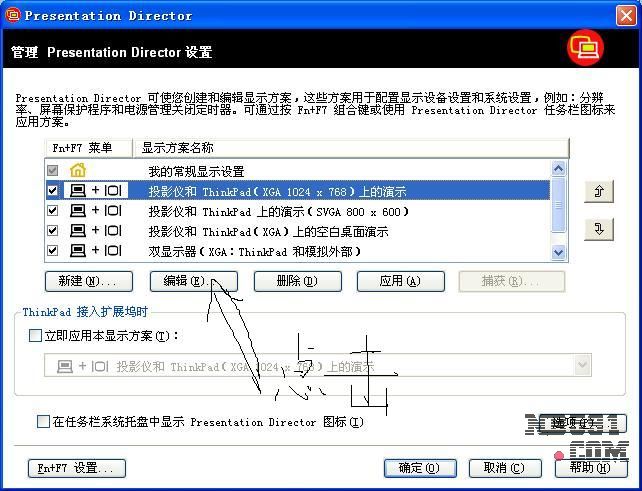The image size is (642, 491).
Task: Click laptop-plus-monitor icon in XGA 1024 x 768 row
Action: click(96, 190)
